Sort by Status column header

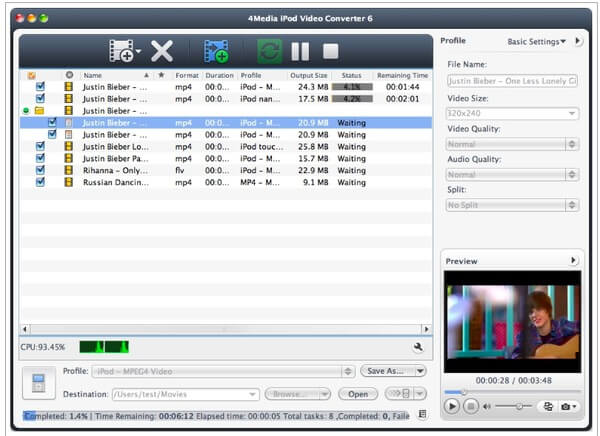(x=351, y=75)
